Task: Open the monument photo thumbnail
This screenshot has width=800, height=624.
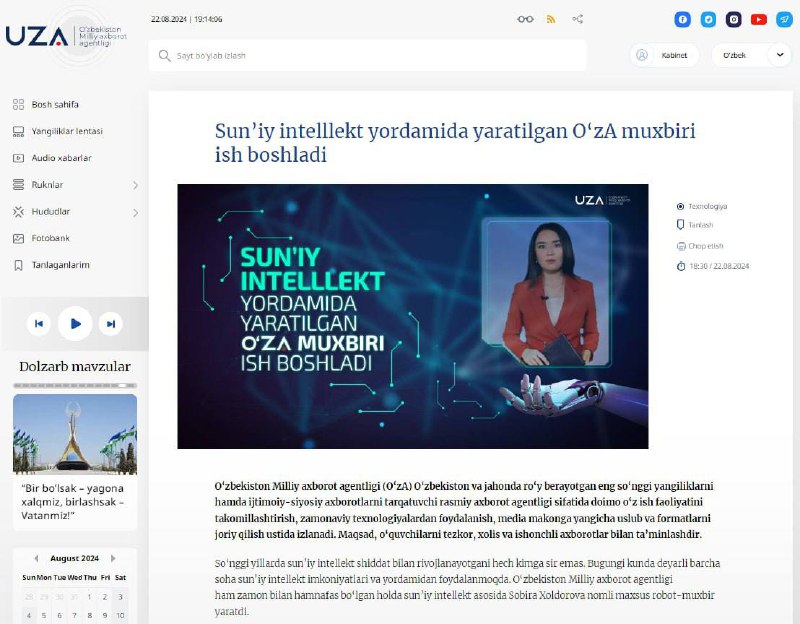Action: pos(75,434)
